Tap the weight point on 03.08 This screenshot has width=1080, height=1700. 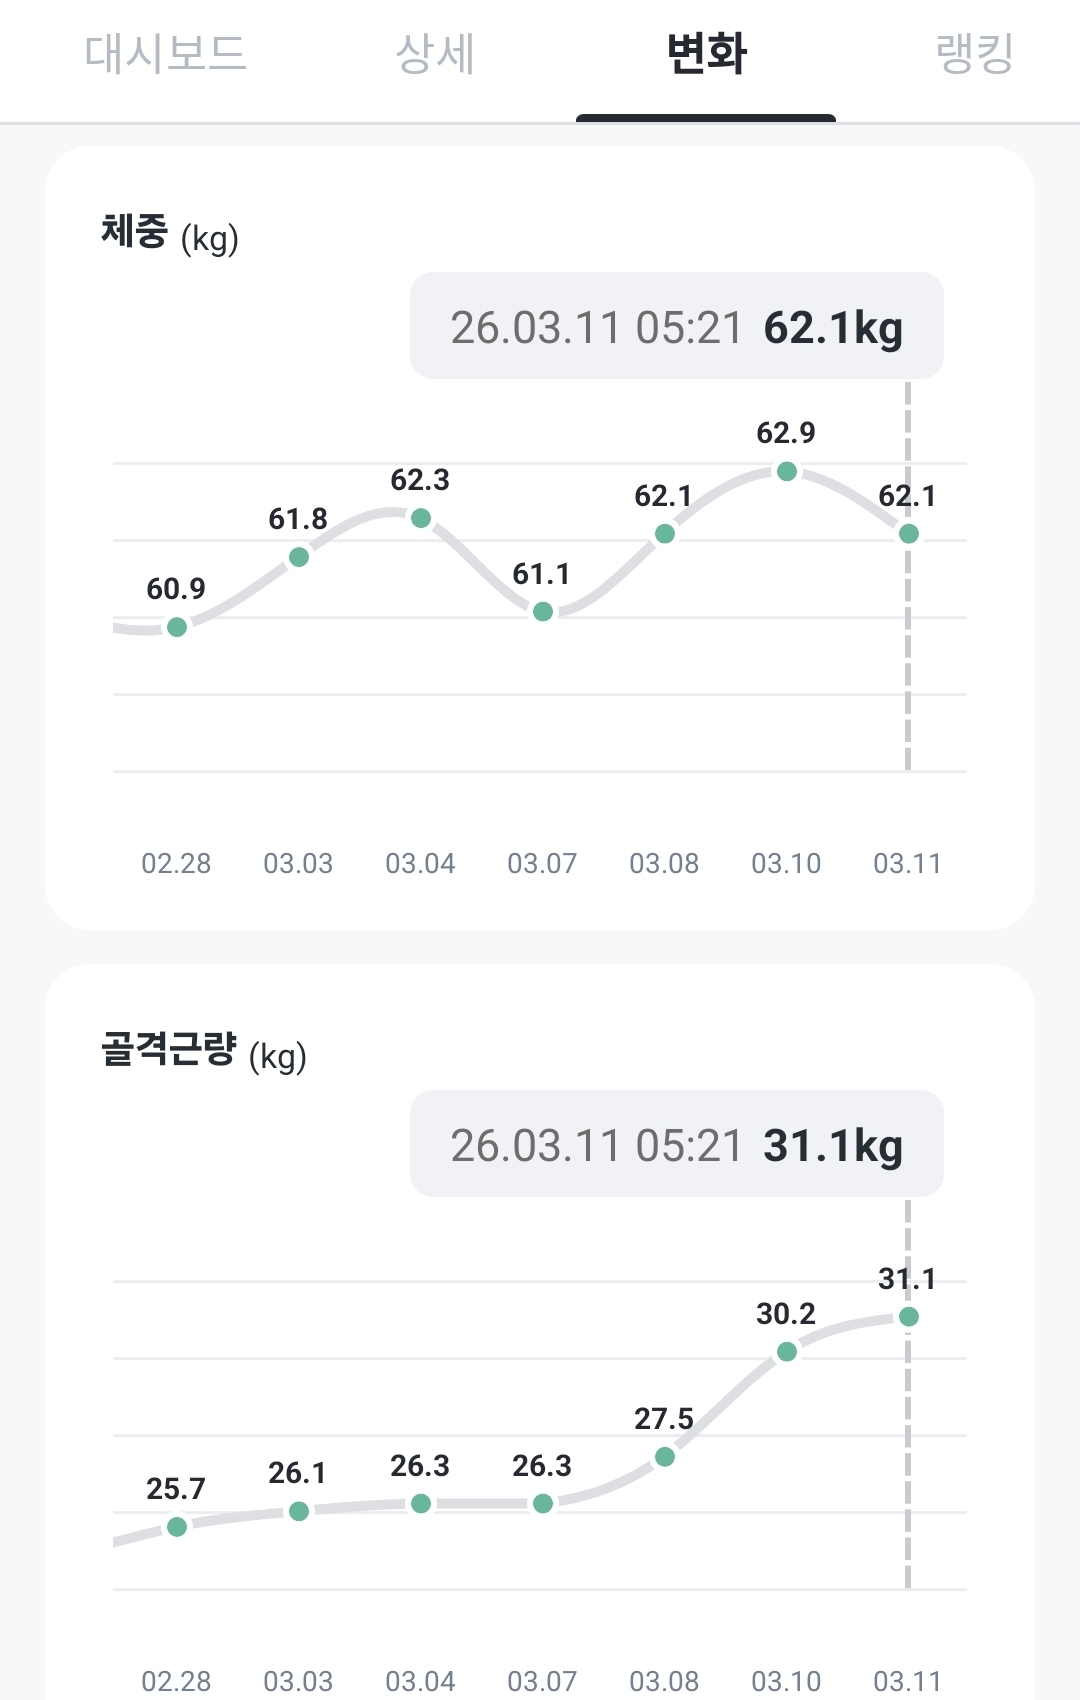click(665, 534)
